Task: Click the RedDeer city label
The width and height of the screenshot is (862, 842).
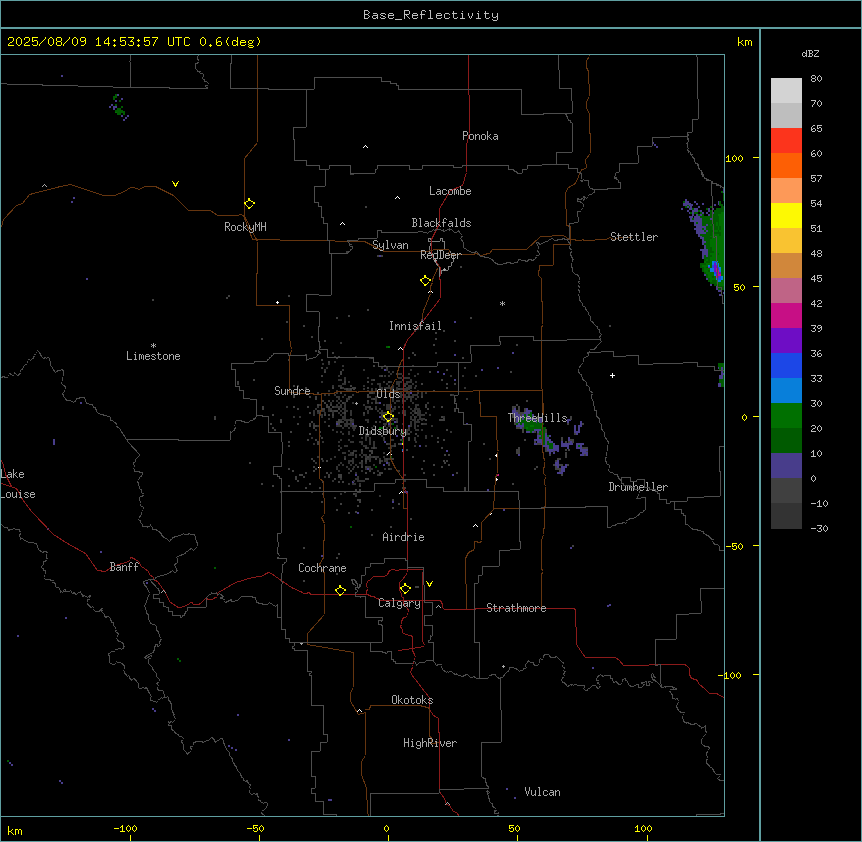Action: point(441,255)
